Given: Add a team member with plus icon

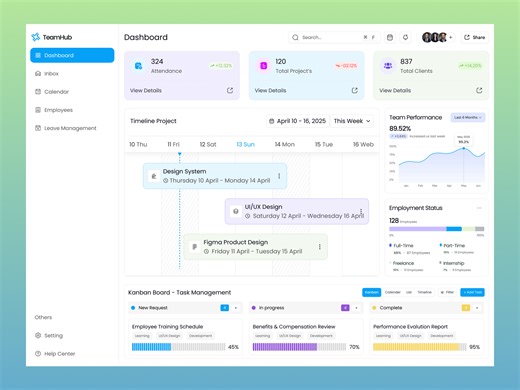Looking at the screenshot, I should point(451,37).
